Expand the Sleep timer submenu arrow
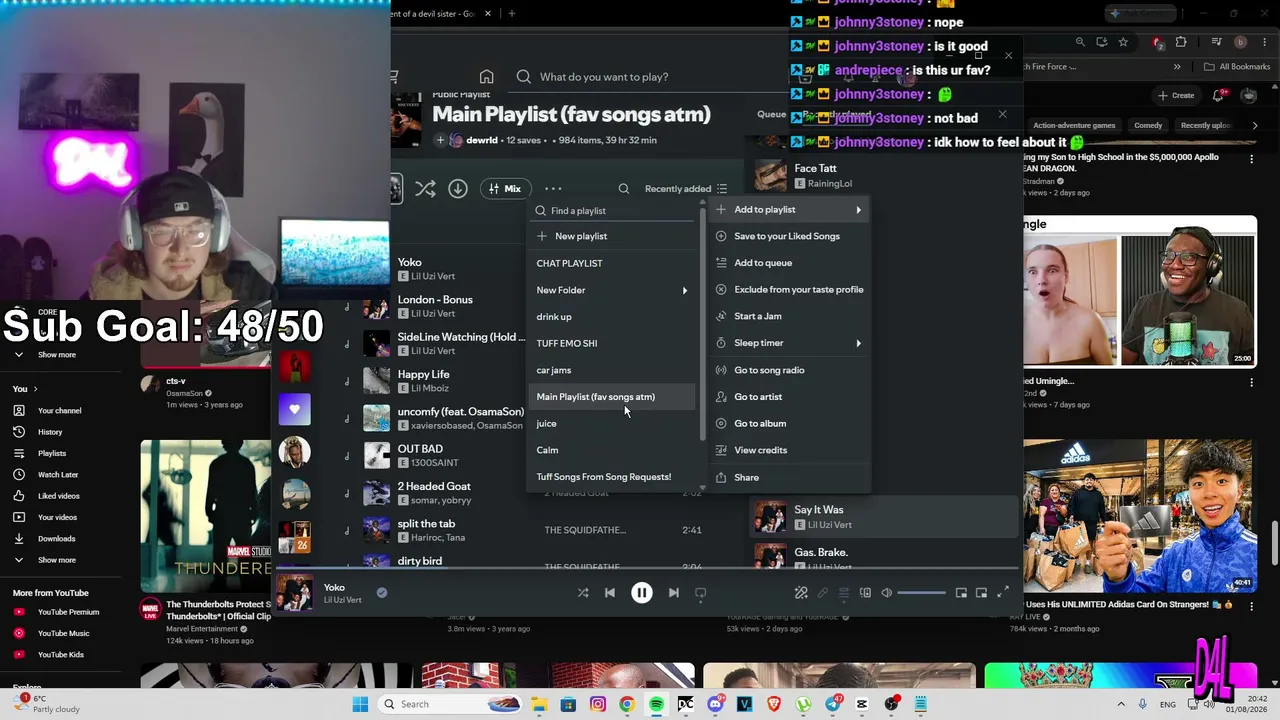Image resolution: width=1280 pixels, height=720 pixels. (858, 343)
